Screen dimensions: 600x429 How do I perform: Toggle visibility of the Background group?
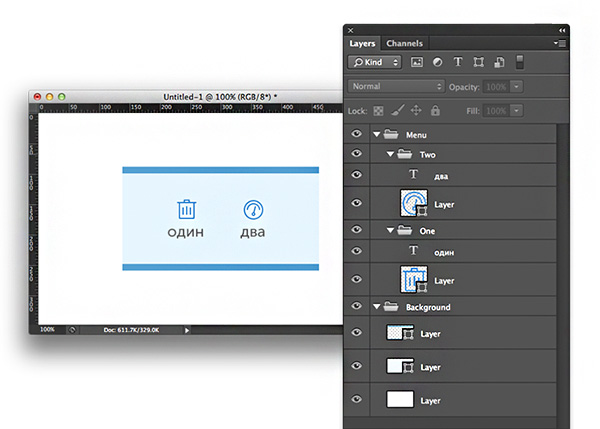click(357, 307)
